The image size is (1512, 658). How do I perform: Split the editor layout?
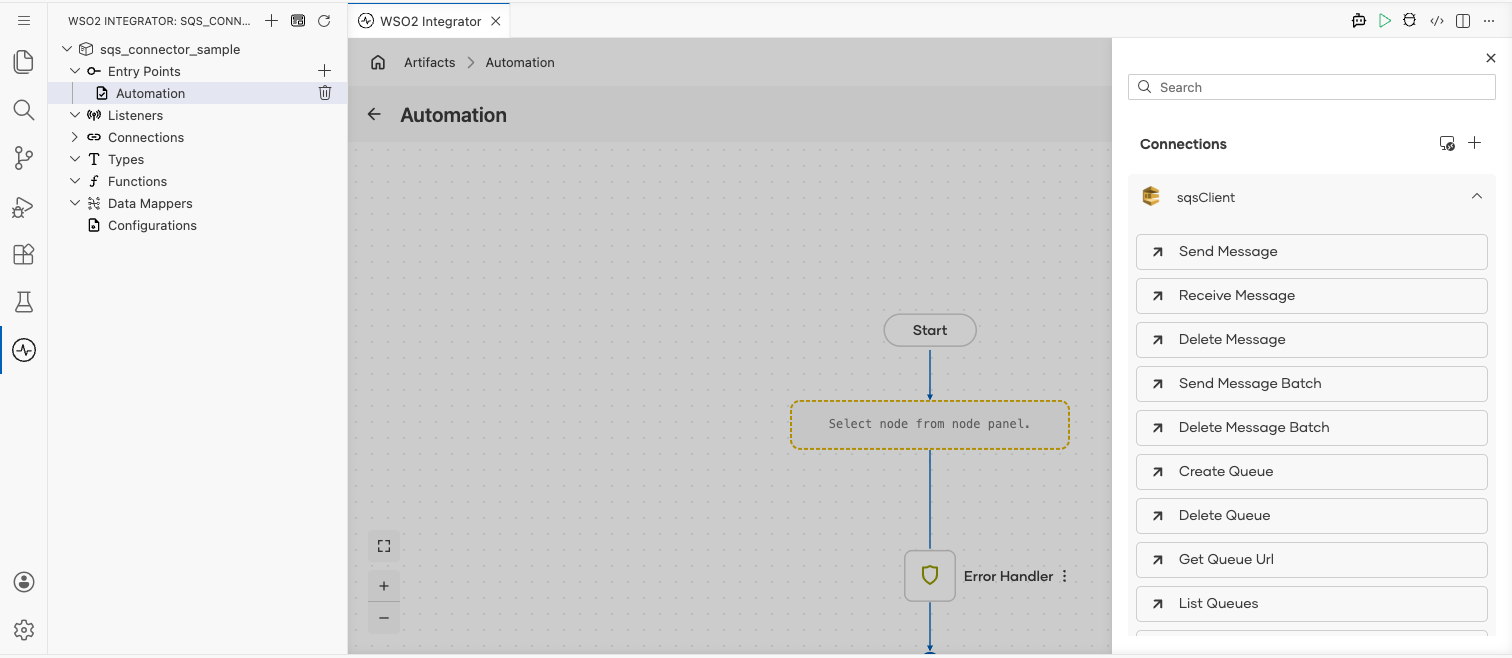pos(1463,21)
